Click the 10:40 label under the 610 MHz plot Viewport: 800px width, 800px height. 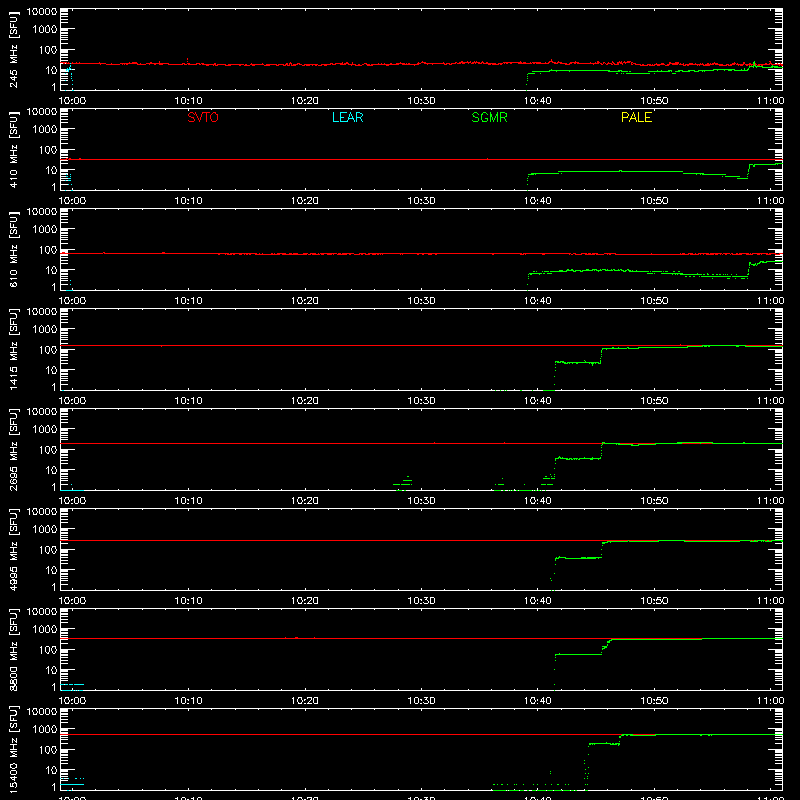click(538, 301)
